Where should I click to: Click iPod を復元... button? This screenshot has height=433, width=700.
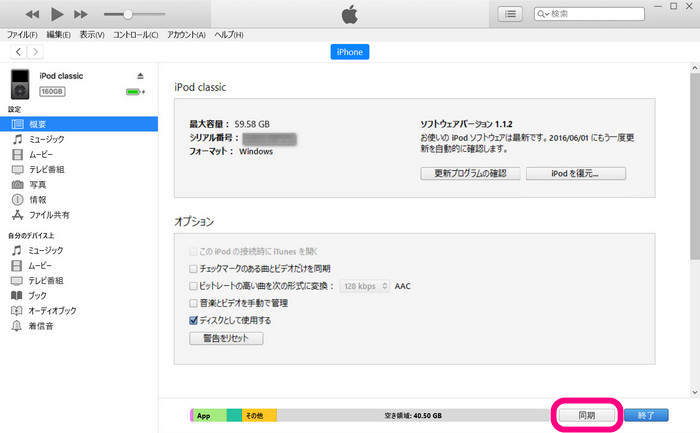coord(575,173)
